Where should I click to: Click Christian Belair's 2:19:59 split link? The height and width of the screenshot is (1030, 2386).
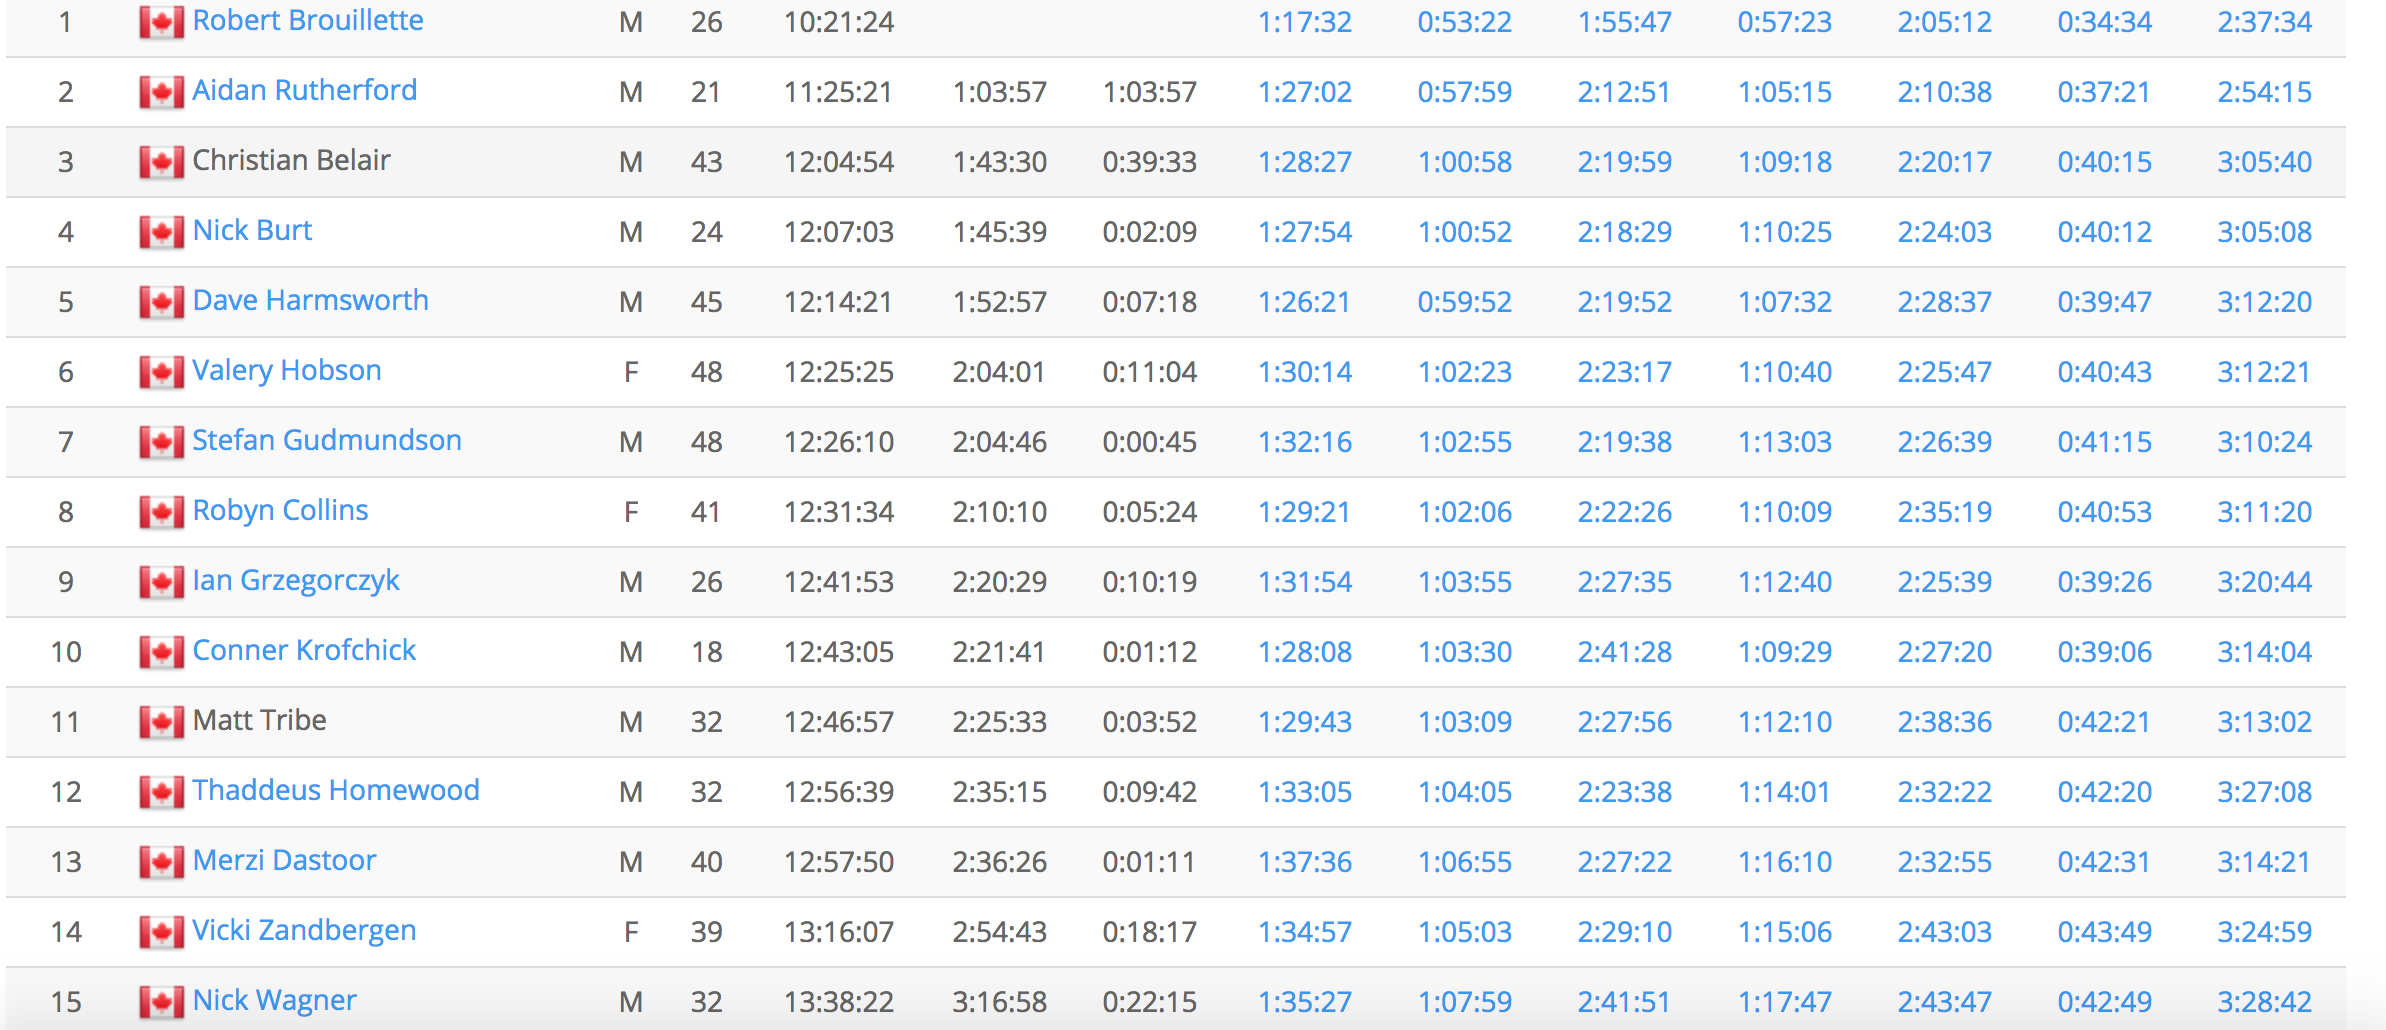(x=1624, y=162)
